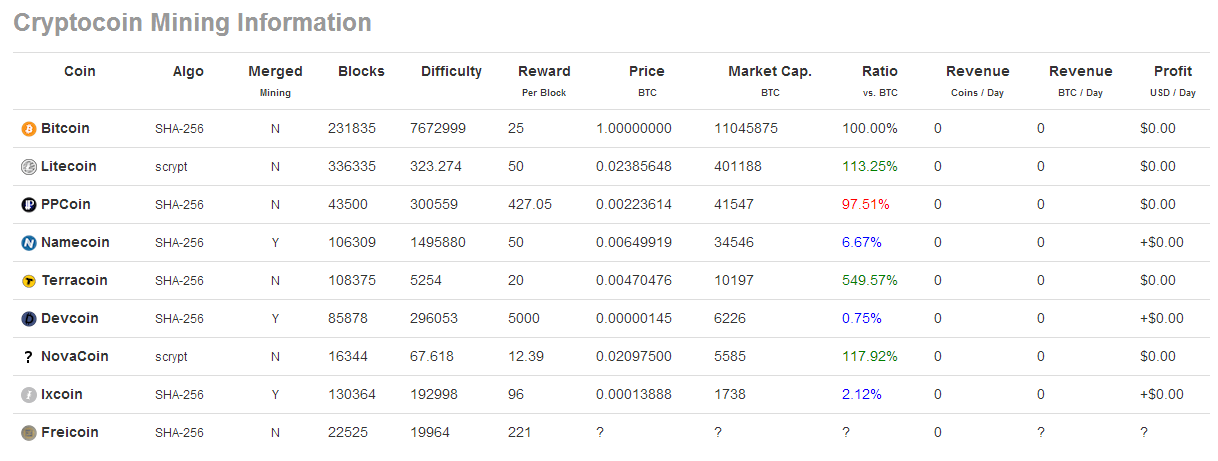The height and width of the screenshot is (461, 1218).
Task: Click the Profit column header
Action: coord(1172,72)
